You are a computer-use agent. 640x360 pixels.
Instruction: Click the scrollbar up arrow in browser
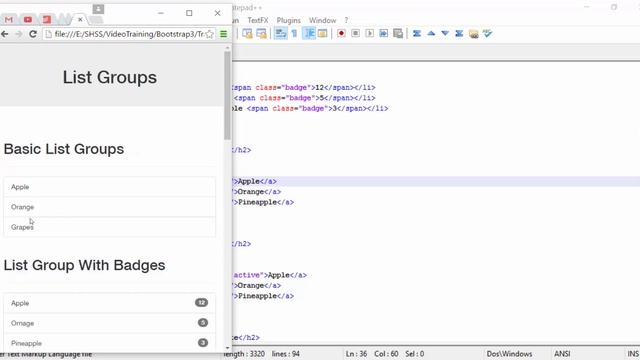(227, 48)
